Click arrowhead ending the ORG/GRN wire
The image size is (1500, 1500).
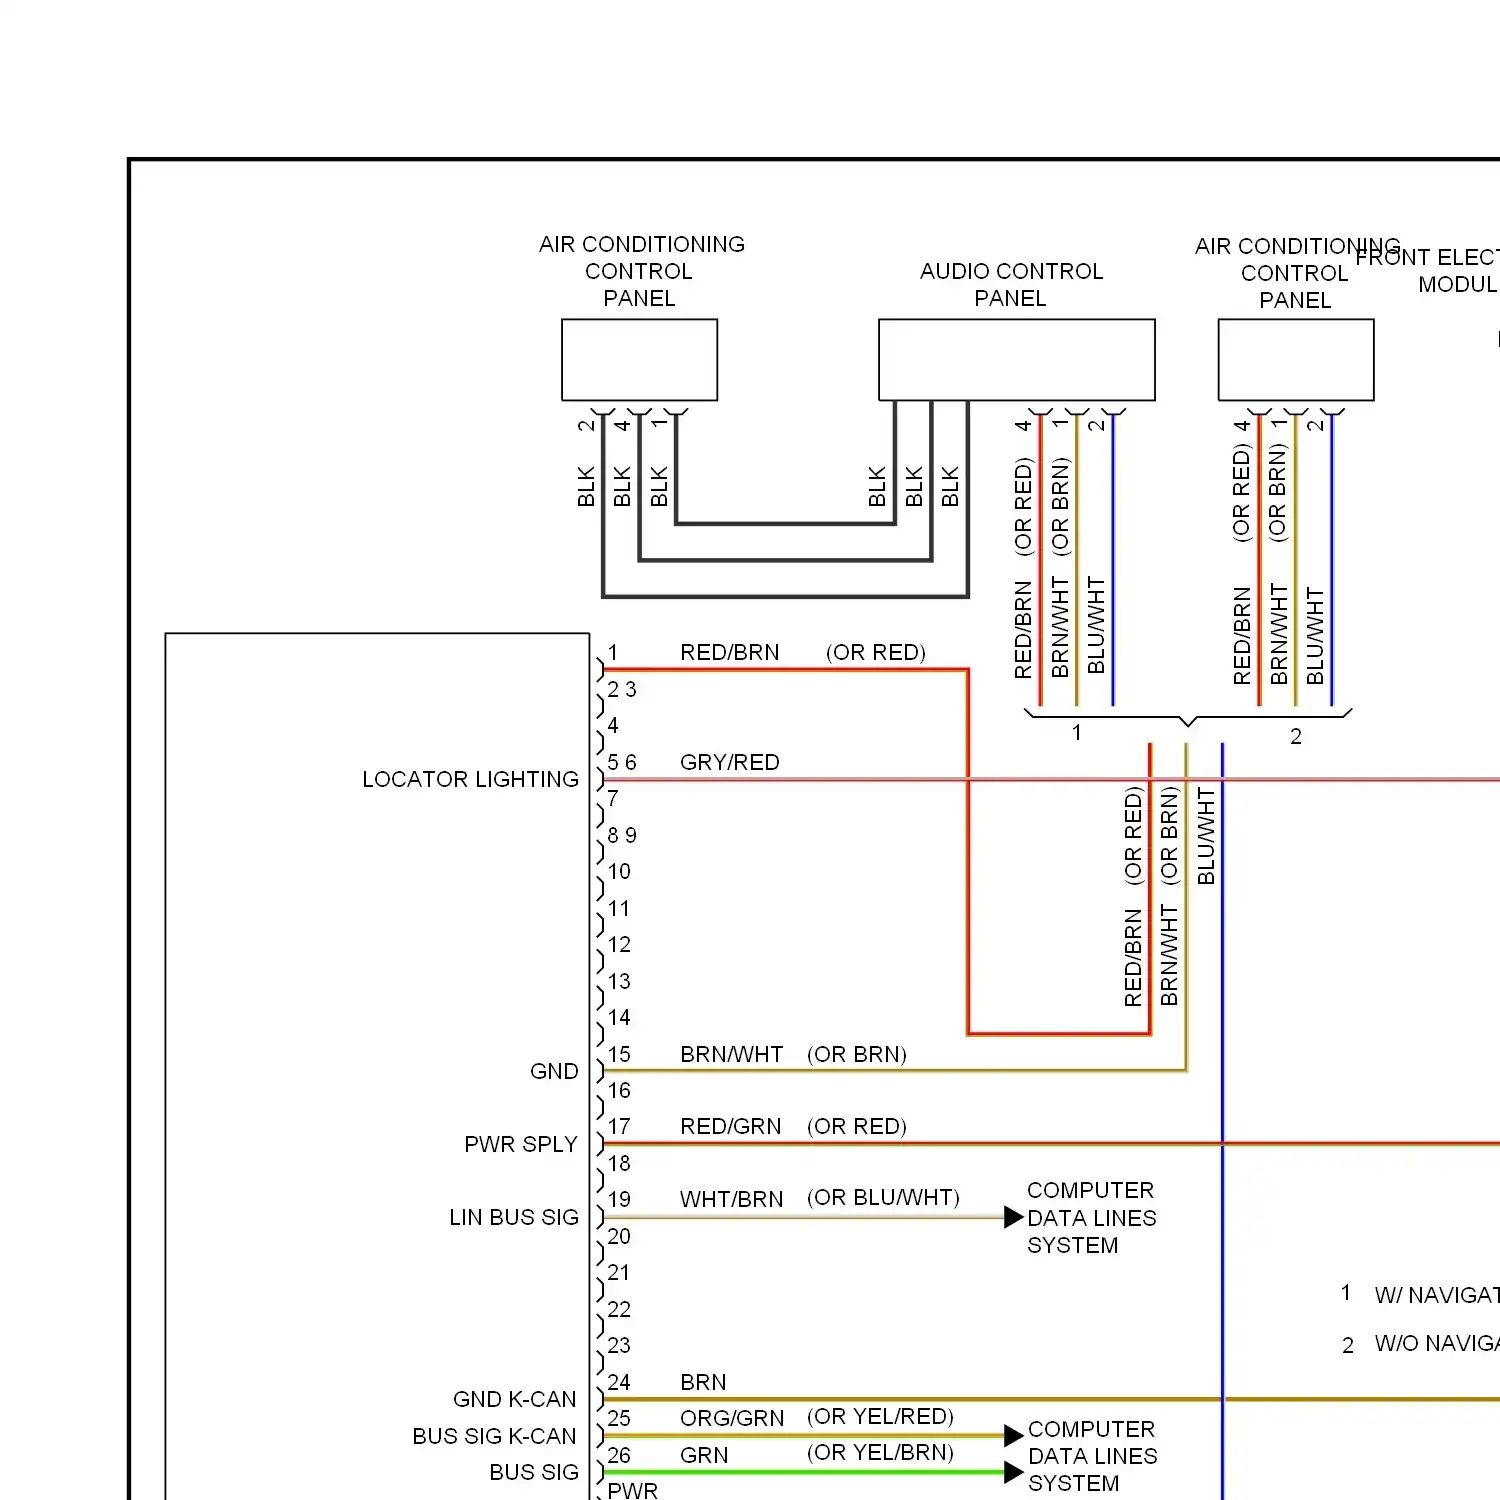point(1014,1435)
